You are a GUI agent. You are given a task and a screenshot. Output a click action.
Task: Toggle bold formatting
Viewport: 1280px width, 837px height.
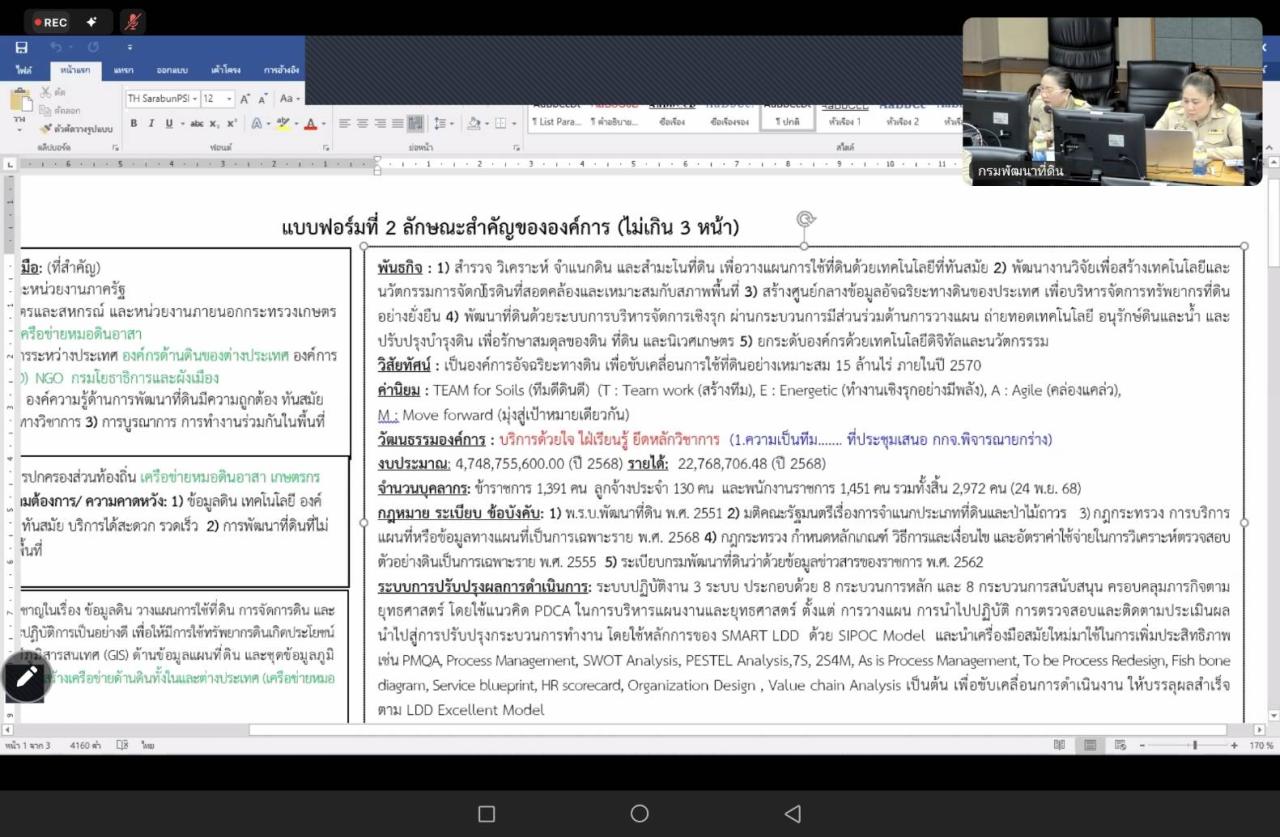coord(133,121)
